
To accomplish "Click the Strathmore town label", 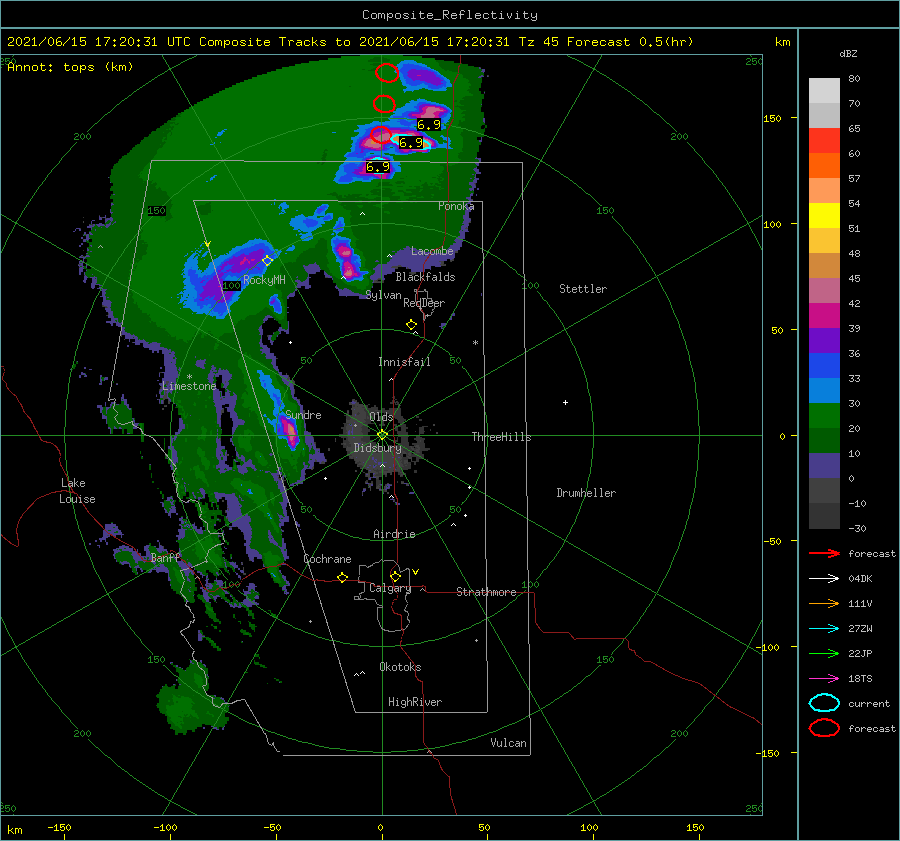I will coord(486,592).
